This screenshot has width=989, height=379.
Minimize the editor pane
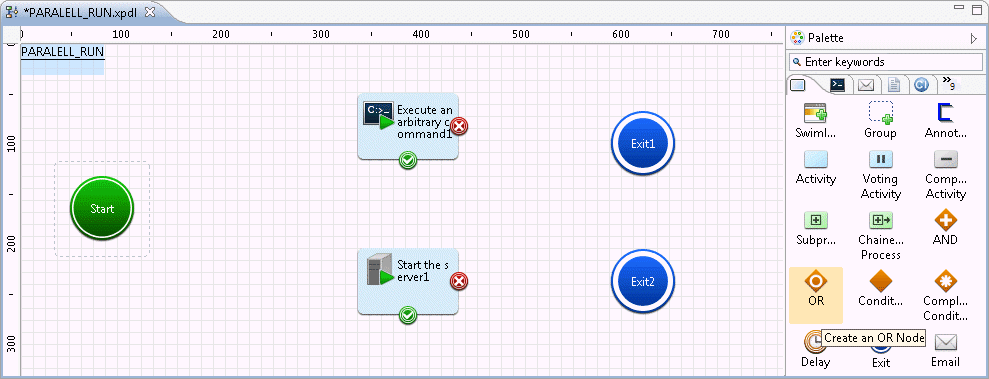(x=959, y=7)
